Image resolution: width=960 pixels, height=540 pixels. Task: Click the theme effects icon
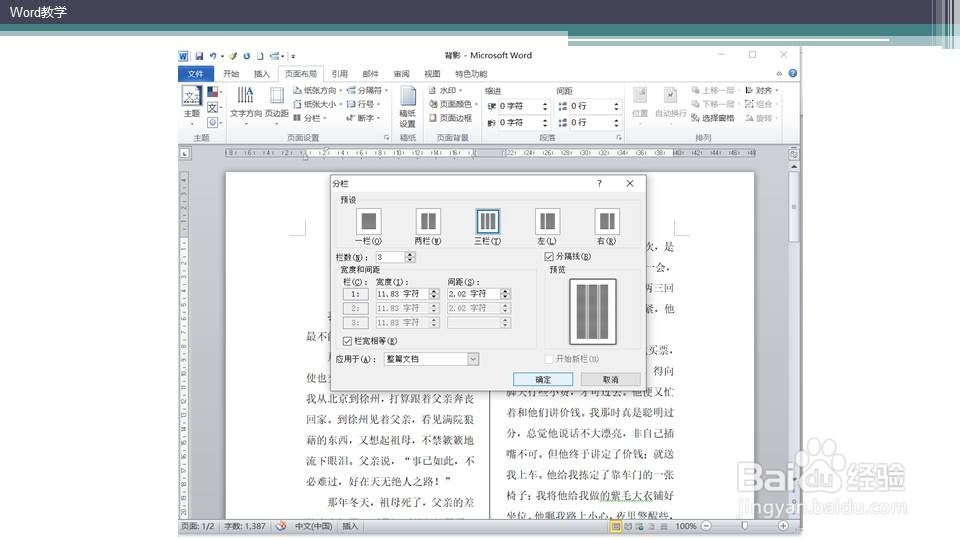coord(212,122)
